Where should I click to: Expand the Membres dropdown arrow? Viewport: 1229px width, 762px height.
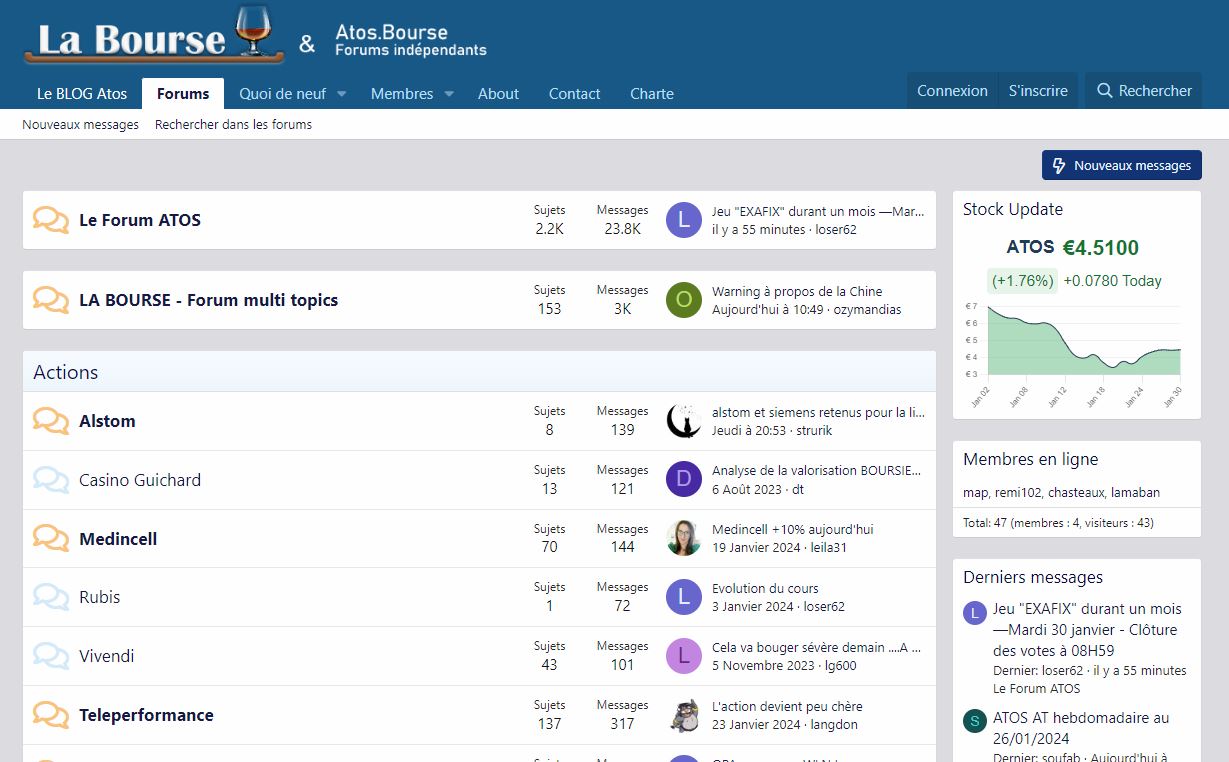tap(449, 94)
